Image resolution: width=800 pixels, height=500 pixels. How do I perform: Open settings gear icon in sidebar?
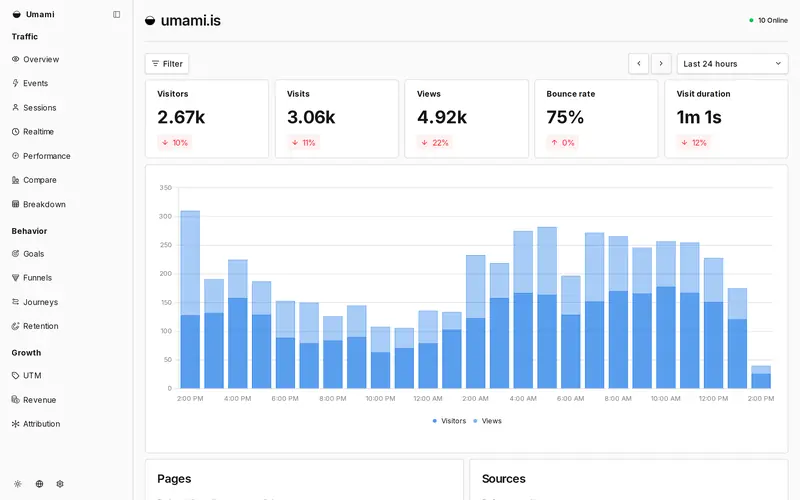tap(60, 484)
